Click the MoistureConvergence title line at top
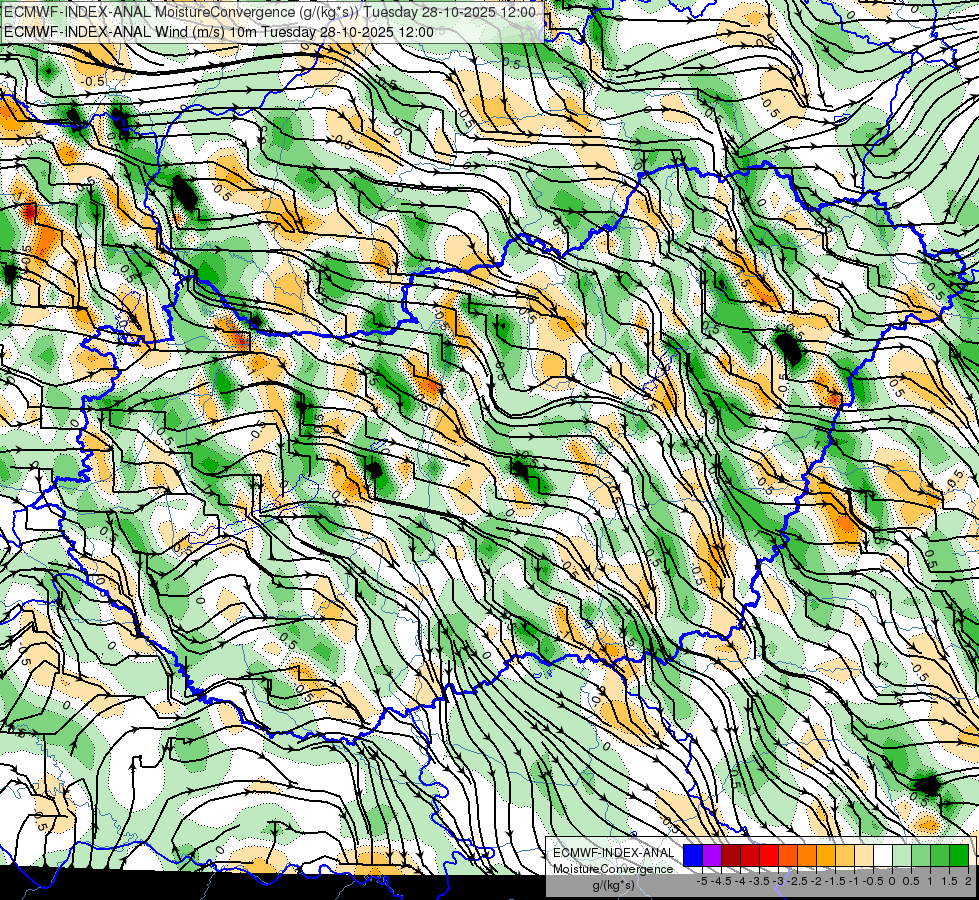The width and height of the screenshot is (979, 900). [270, 12]
